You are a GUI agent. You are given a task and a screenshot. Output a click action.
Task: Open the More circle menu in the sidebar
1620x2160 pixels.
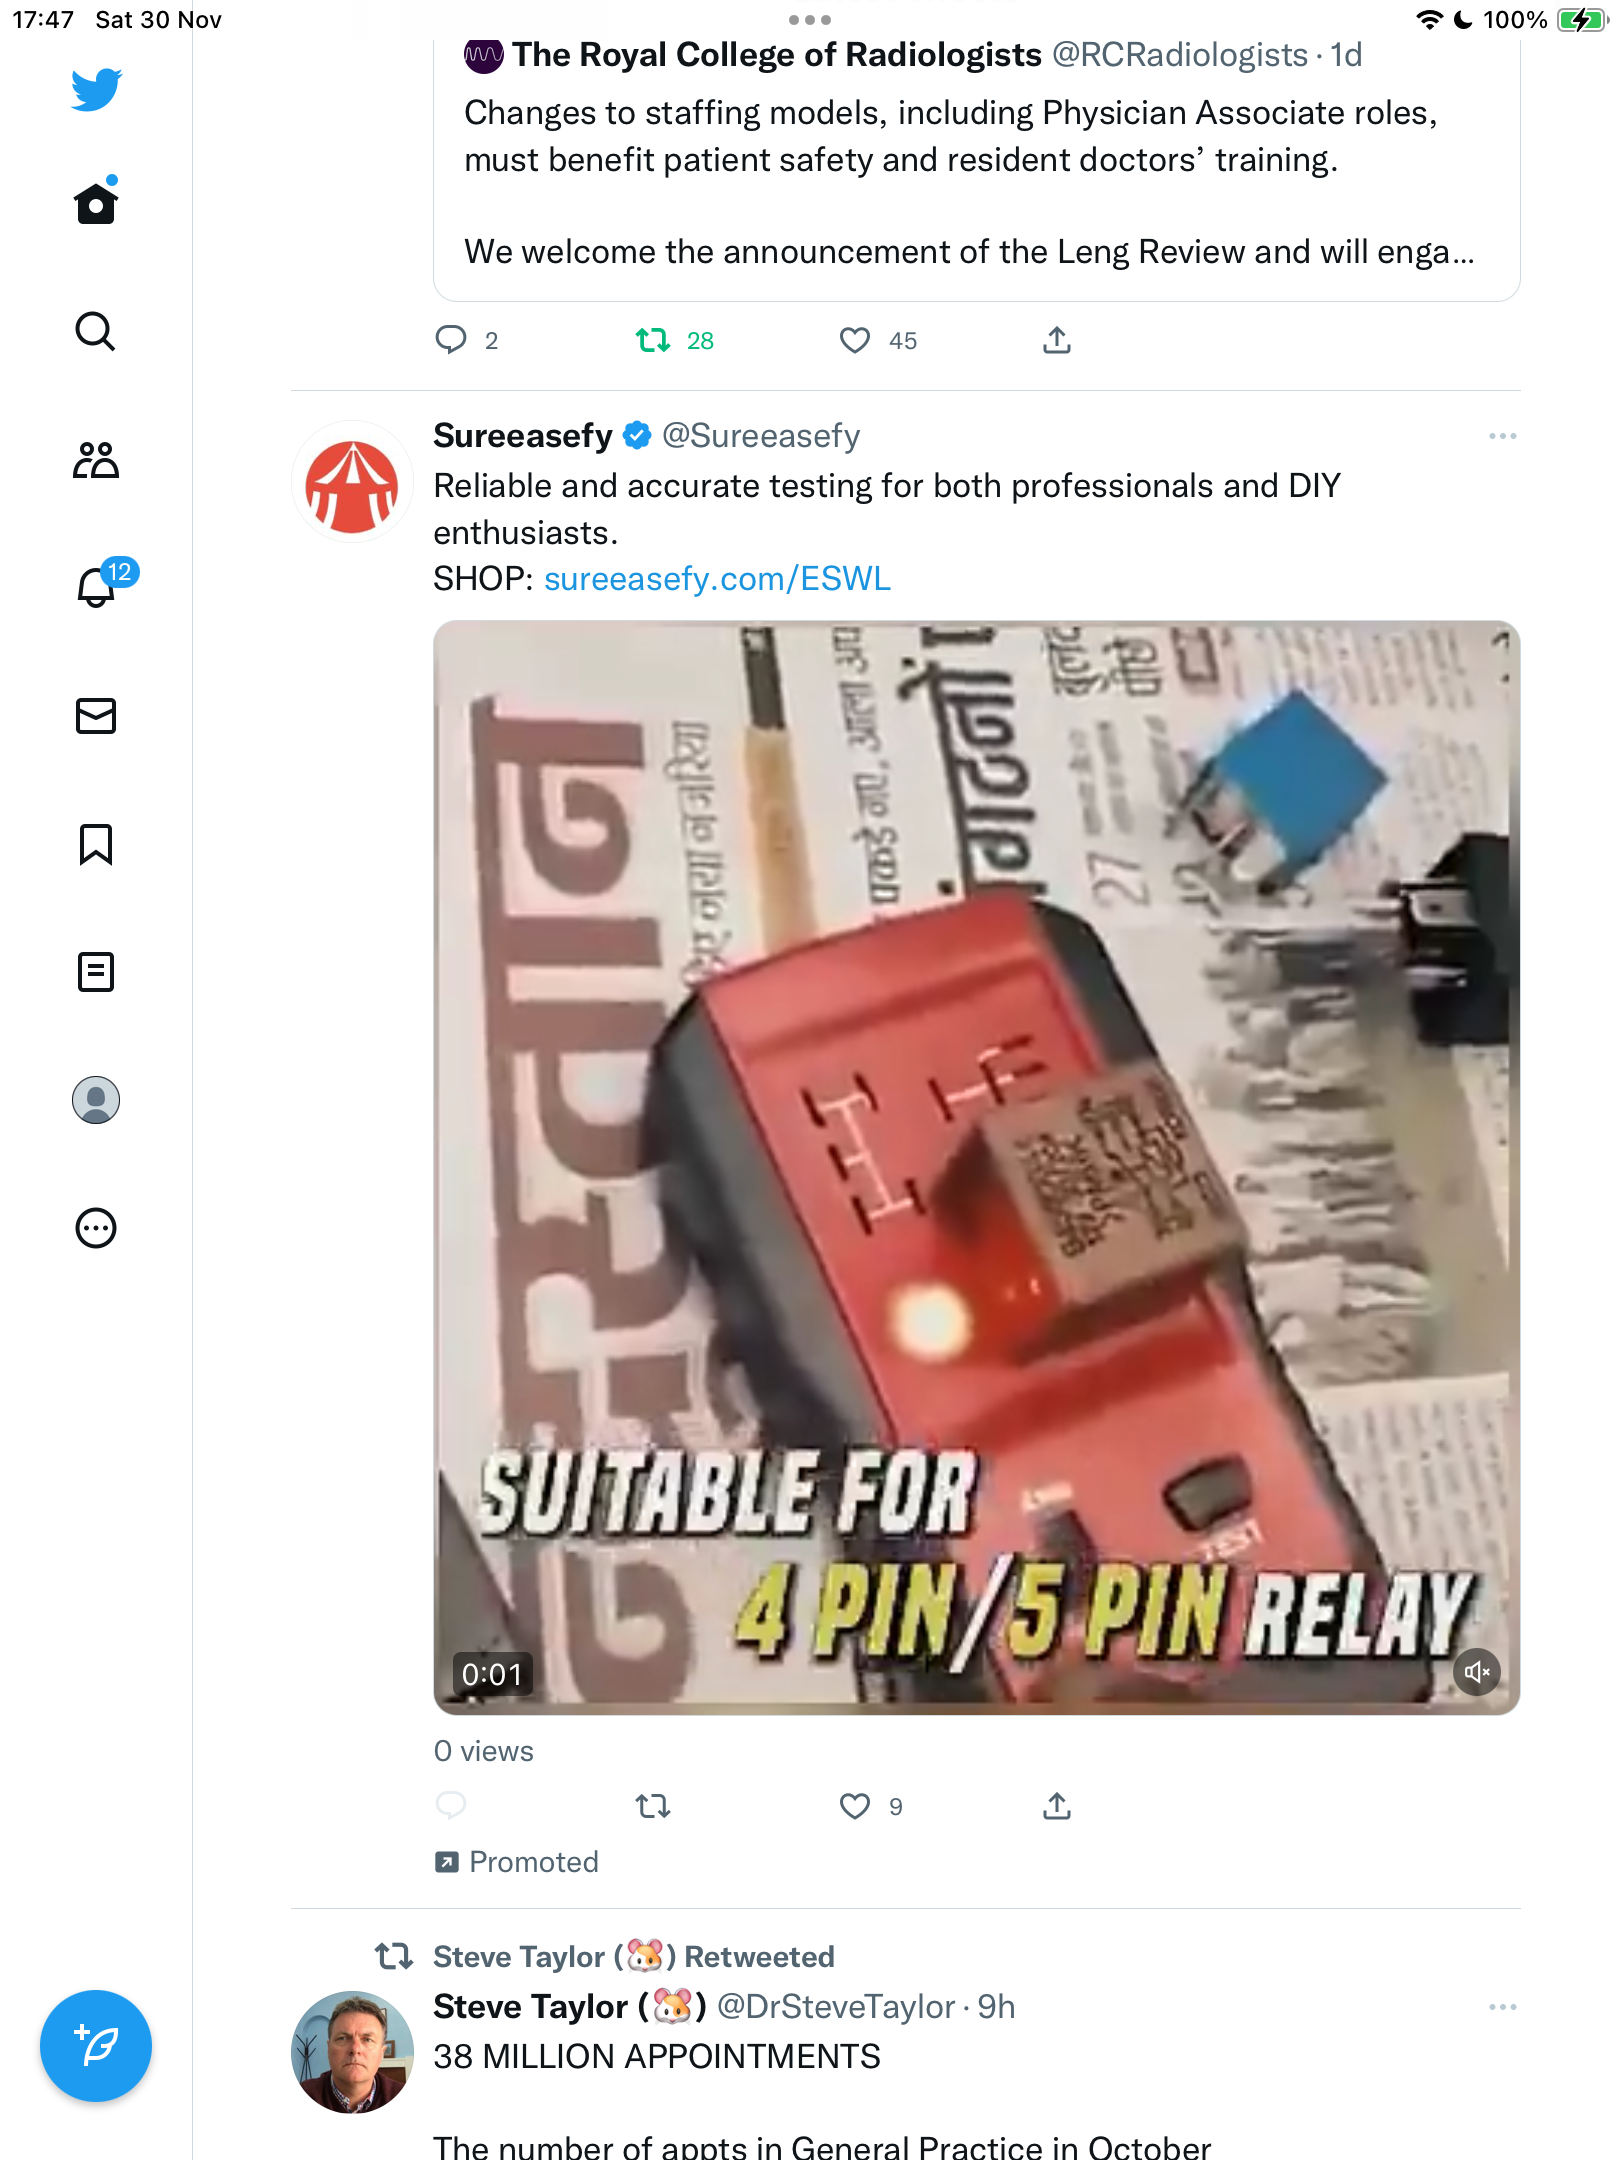click(x=96, y=1228)
